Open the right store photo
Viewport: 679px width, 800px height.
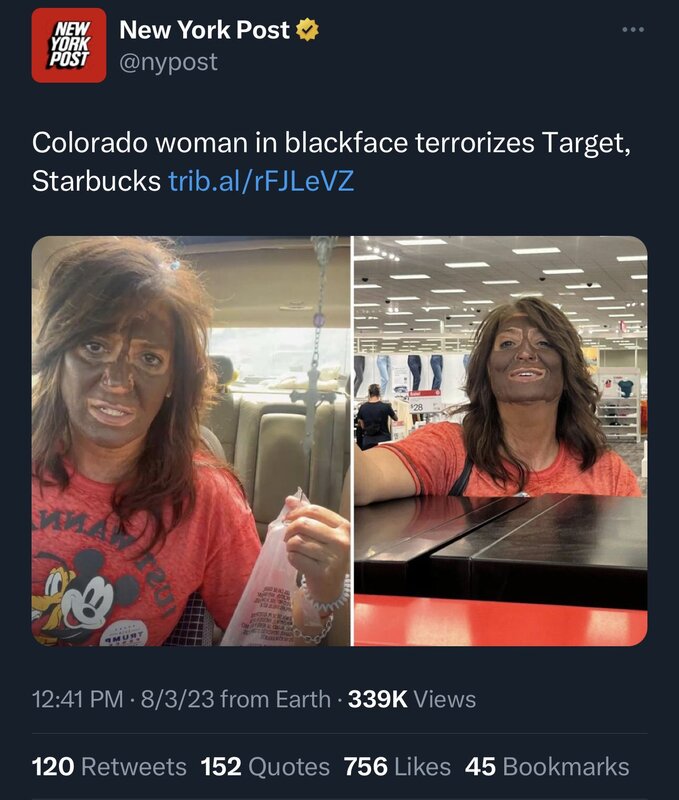tap(501, 441)
